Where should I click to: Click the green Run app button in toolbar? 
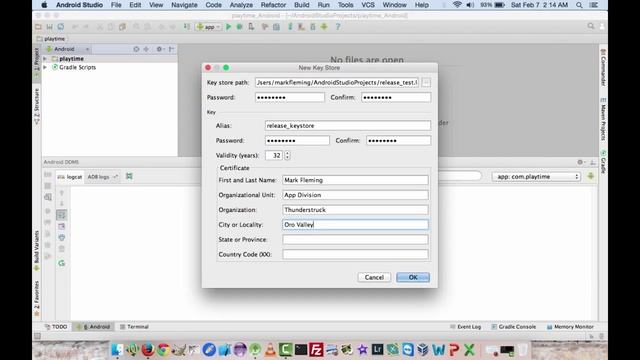[229, 27]
